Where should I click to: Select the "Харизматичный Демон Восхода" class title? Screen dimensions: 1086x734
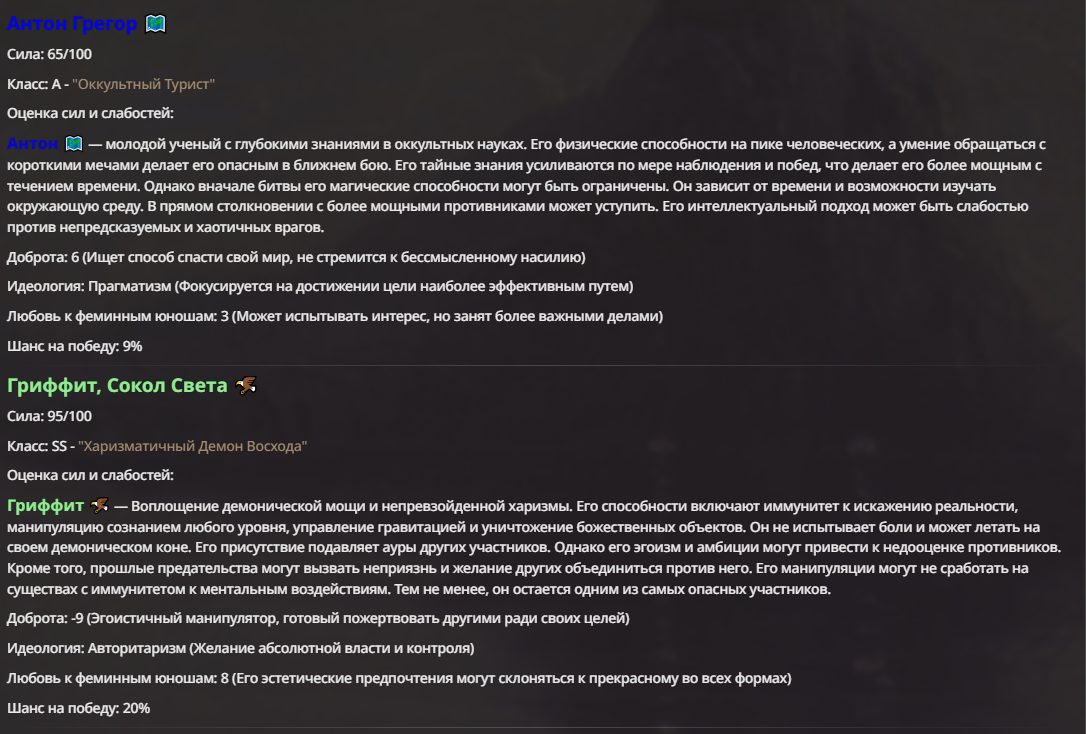[193, 446]
